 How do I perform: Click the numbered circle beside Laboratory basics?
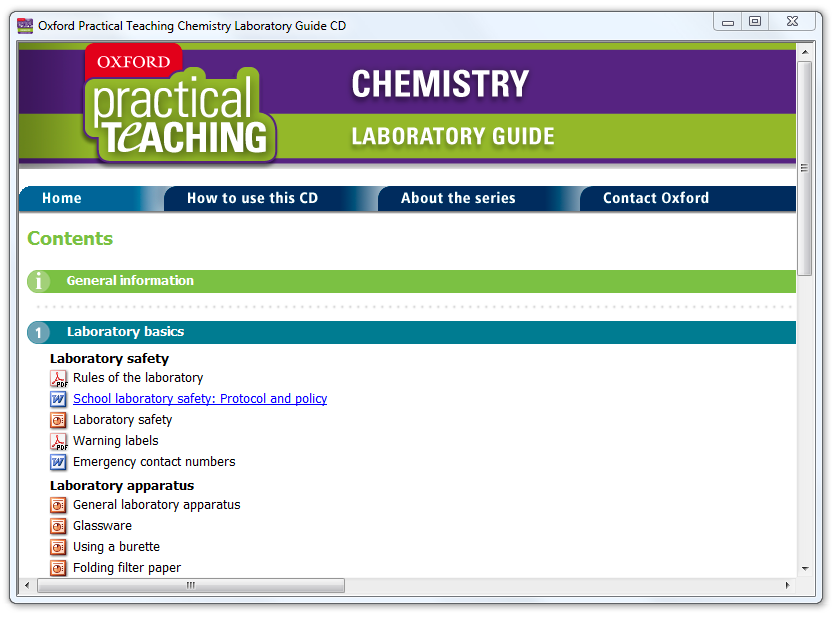click(38, 331)
